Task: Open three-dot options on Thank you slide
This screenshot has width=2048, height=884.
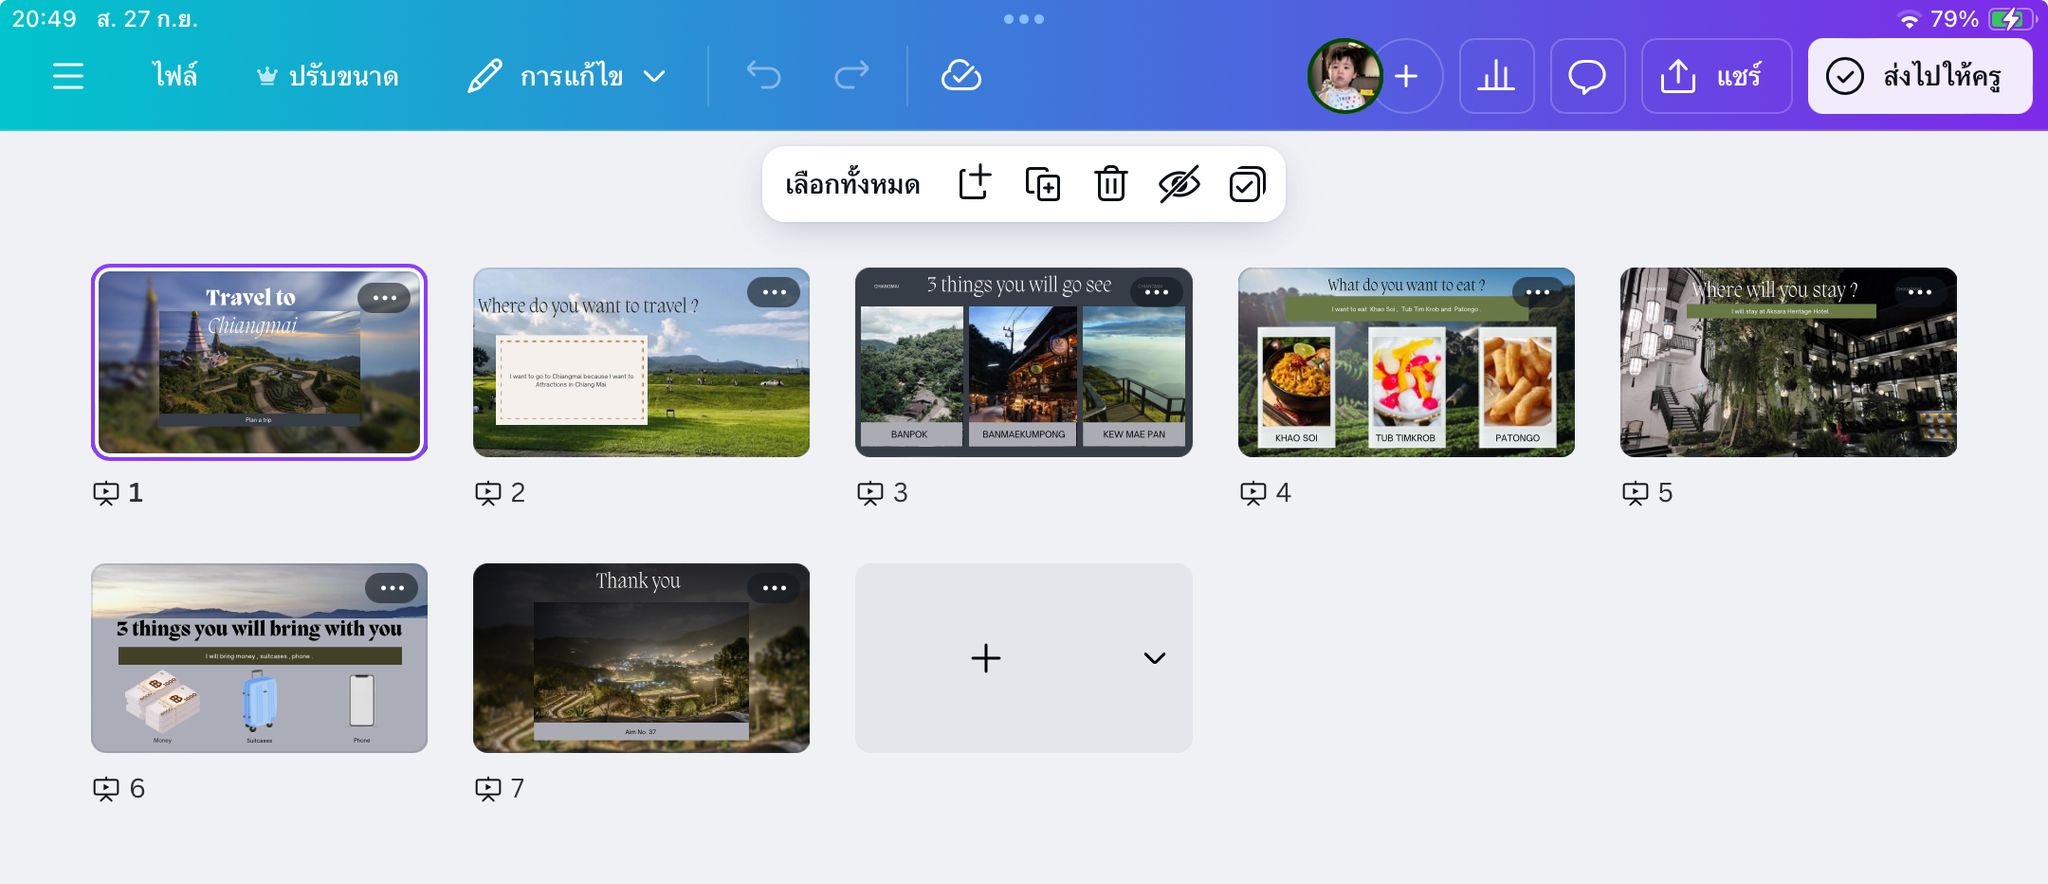Action: [x=774, y=588]
